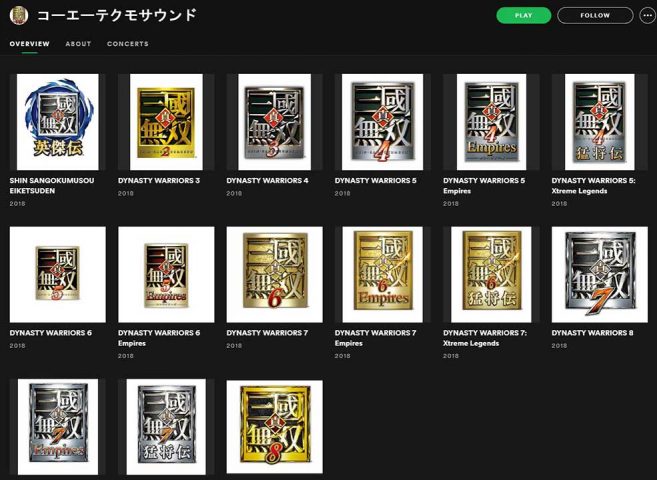
Task: Open the silver 7 Empires cover in bottom row
Action: (58, 427)
